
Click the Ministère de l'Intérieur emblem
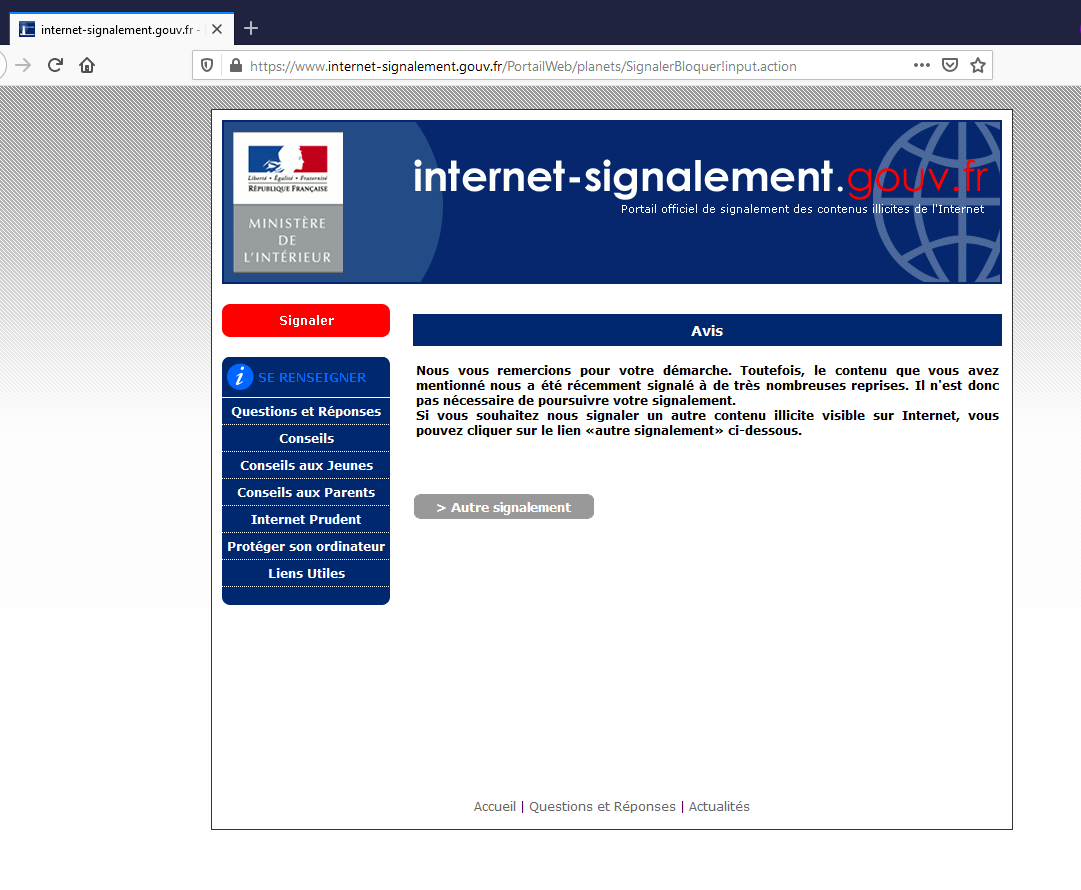tap(288, 239)
